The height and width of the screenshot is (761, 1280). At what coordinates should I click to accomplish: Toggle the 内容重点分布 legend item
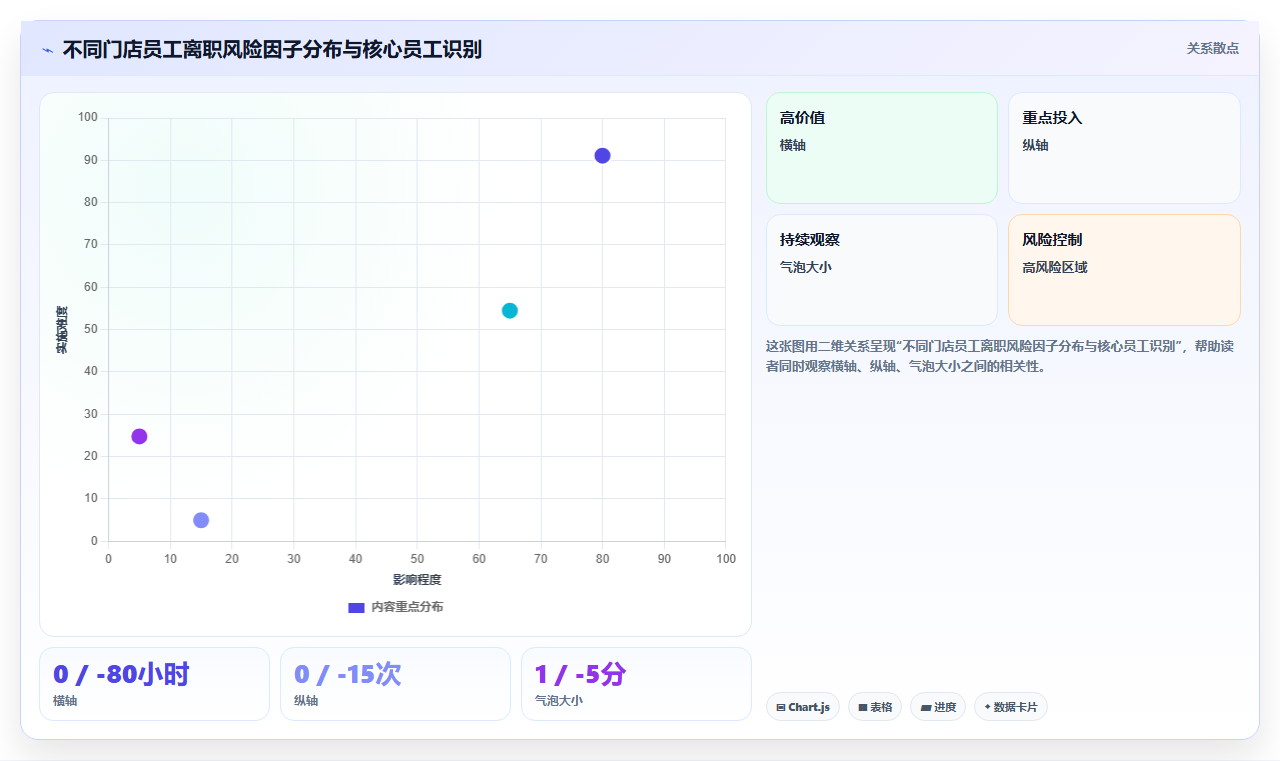(x=395, y=607)
